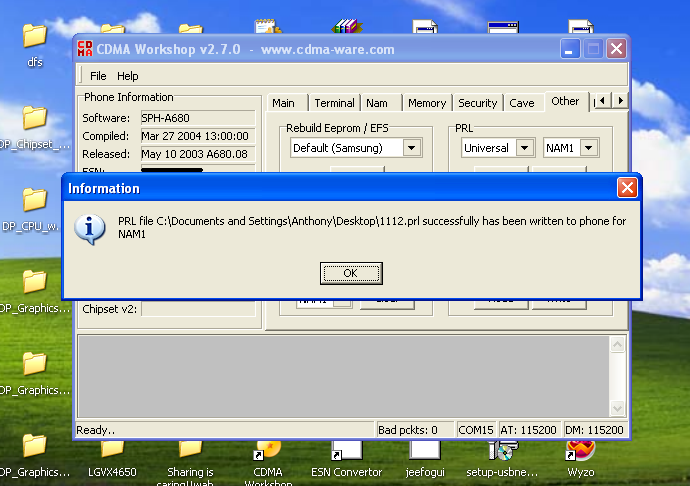Select the DP_Chipset folder icon
The width and height of the screenshot is (690, 486).
[34, 118]
